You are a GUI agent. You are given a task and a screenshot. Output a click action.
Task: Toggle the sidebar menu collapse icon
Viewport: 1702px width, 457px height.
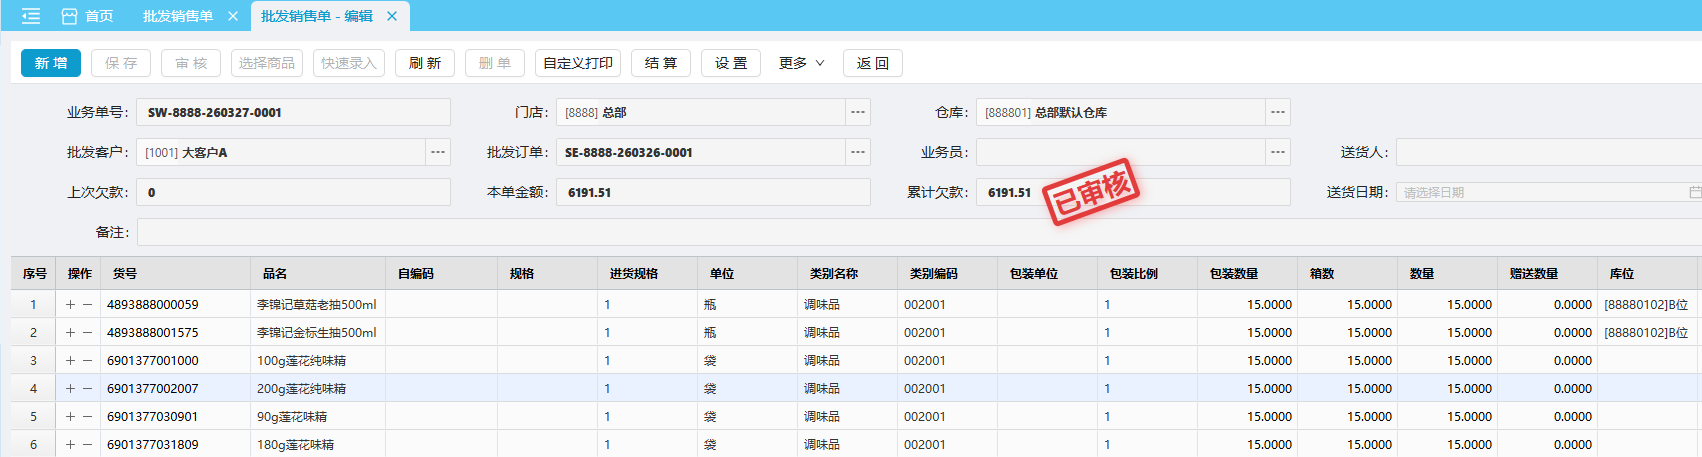31,16
